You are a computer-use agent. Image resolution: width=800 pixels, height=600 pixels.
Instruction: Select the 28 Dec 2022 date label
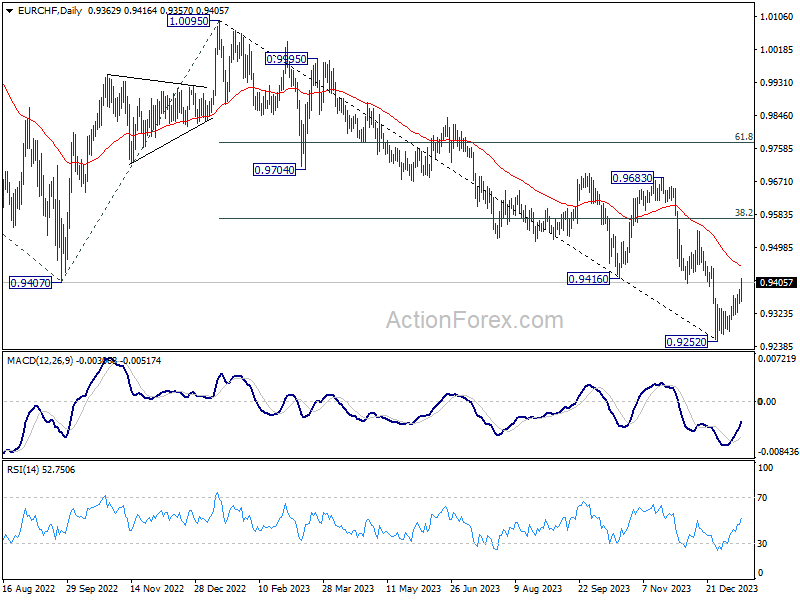[x=220, y=588]
